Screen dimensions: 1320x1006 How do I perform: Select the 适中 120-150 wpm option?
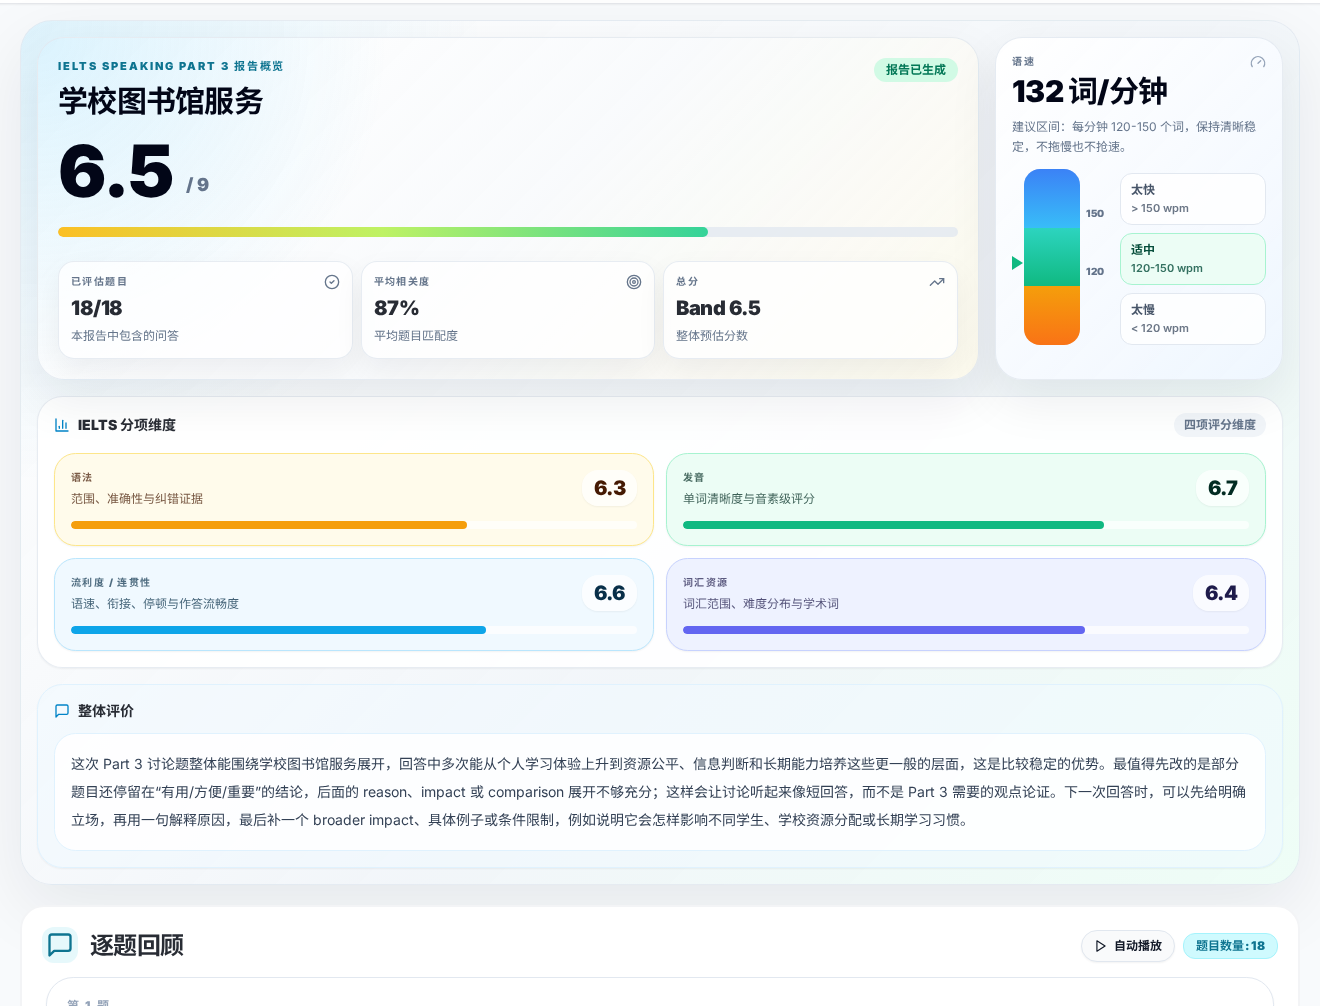[x=1192, y=259]
